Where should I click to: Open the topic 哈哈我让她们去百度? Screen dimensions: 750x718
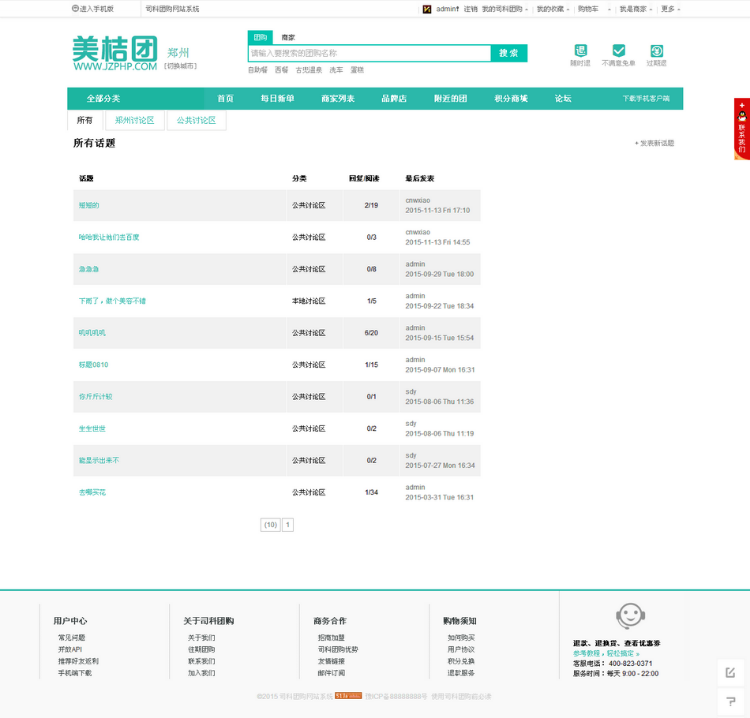(109, 237)
